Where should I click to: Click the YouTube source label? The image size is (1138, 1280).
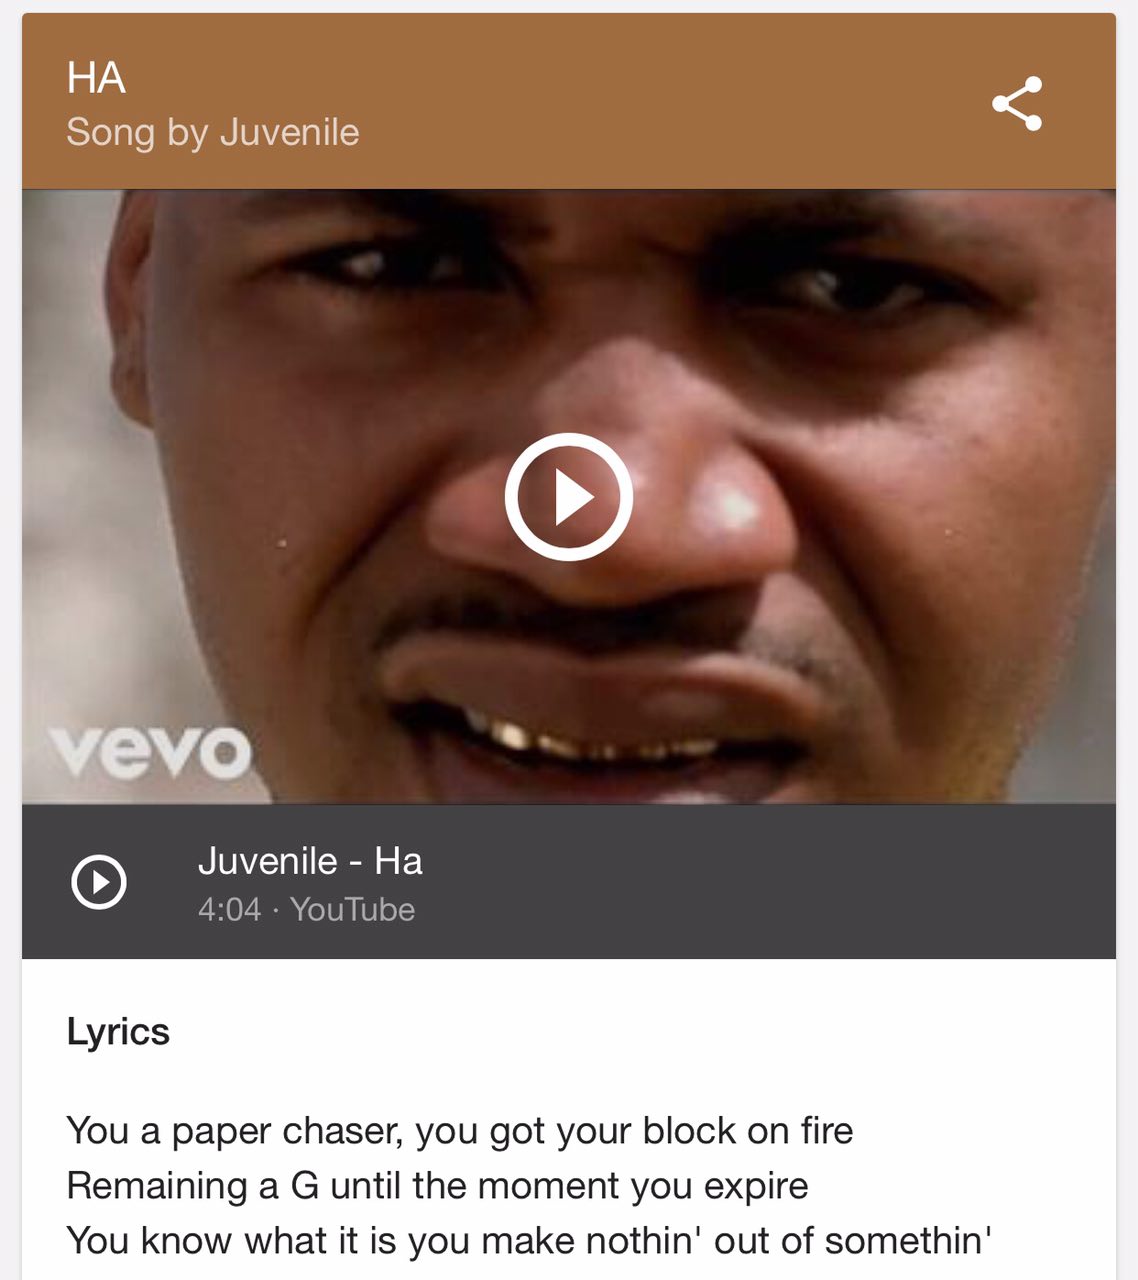(x=352, y=910)
